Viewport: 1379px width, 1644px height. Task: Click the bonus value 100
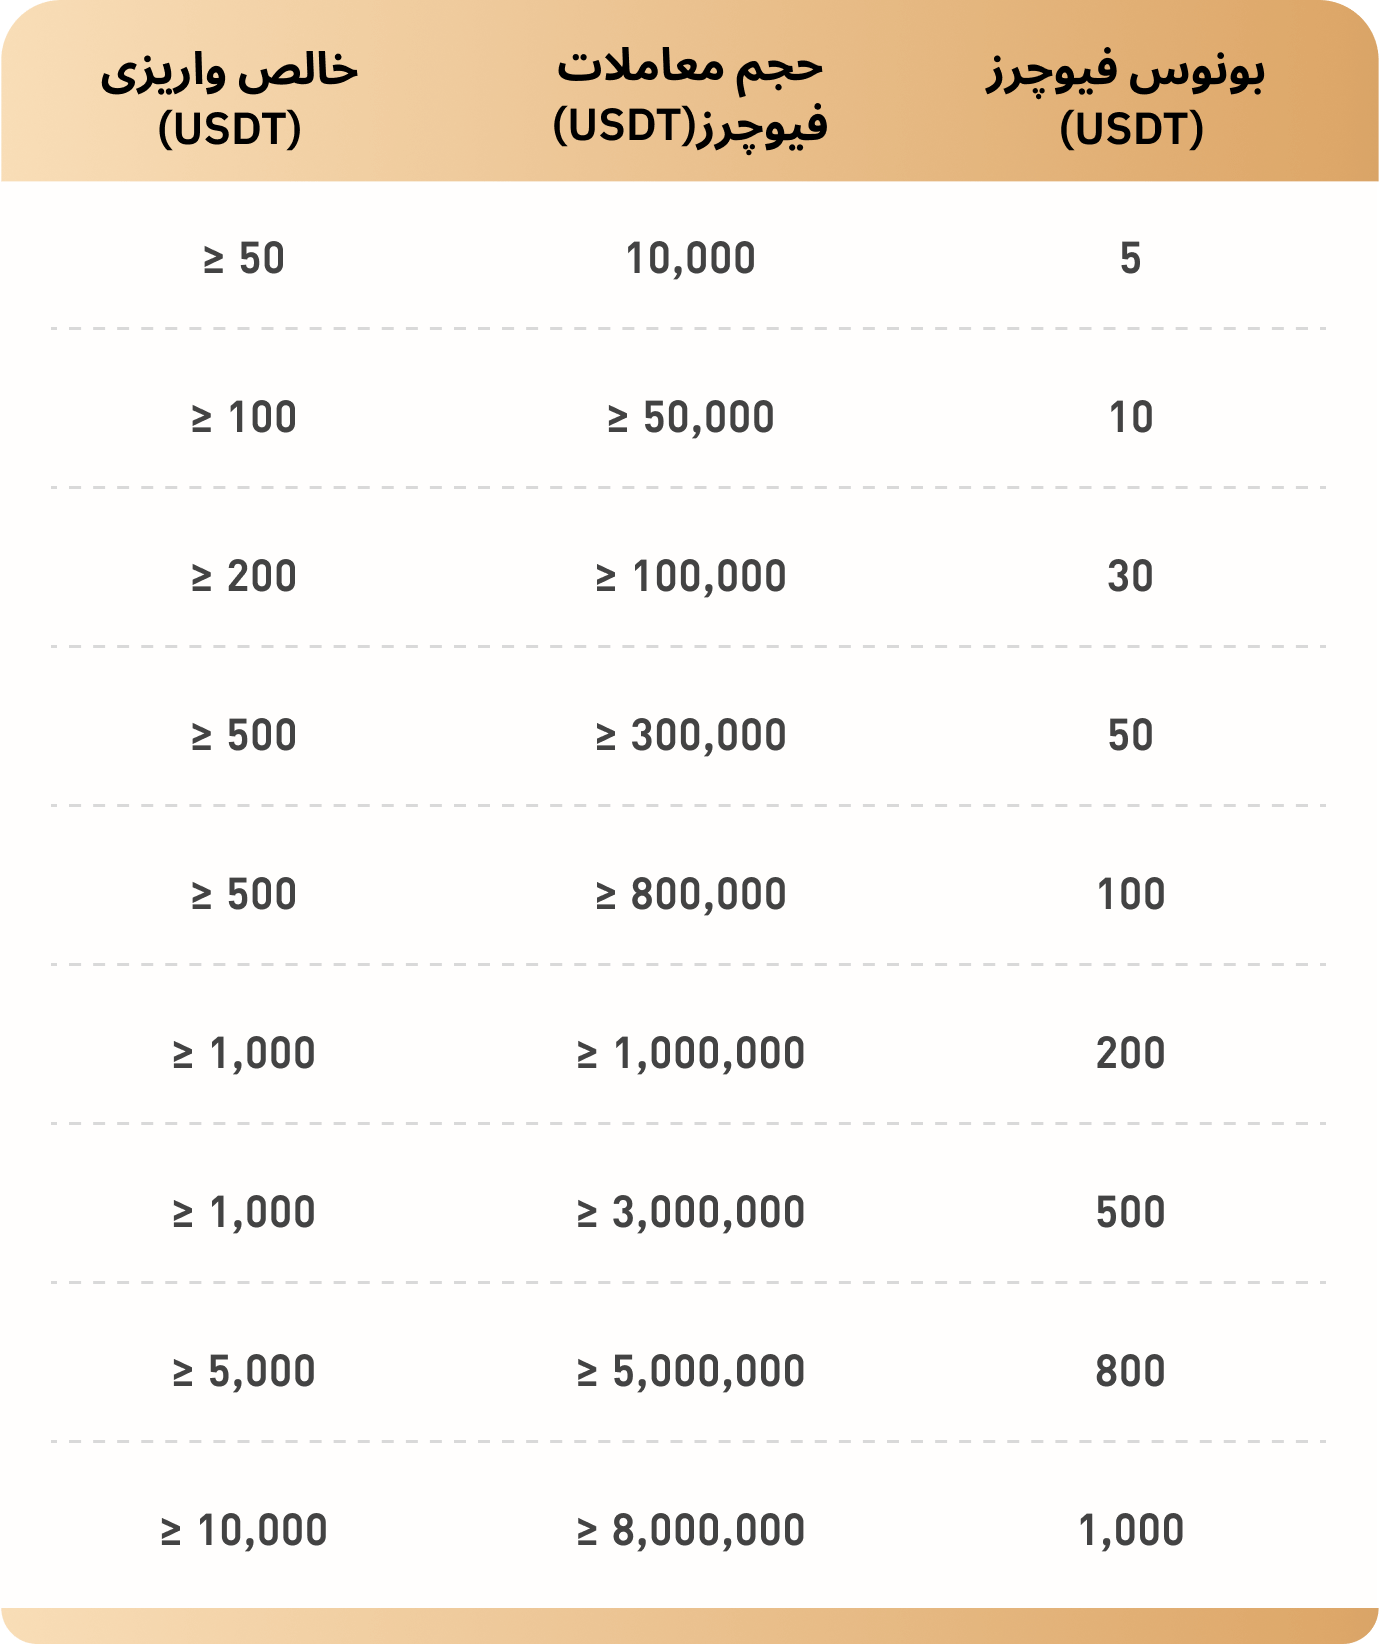(1130, 895)
